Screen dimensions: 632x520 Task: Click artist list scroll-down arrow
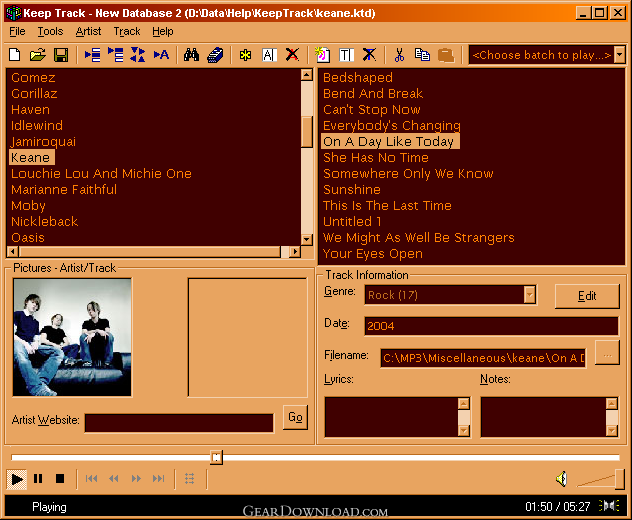pyautogui.click(x=307, y=239)
